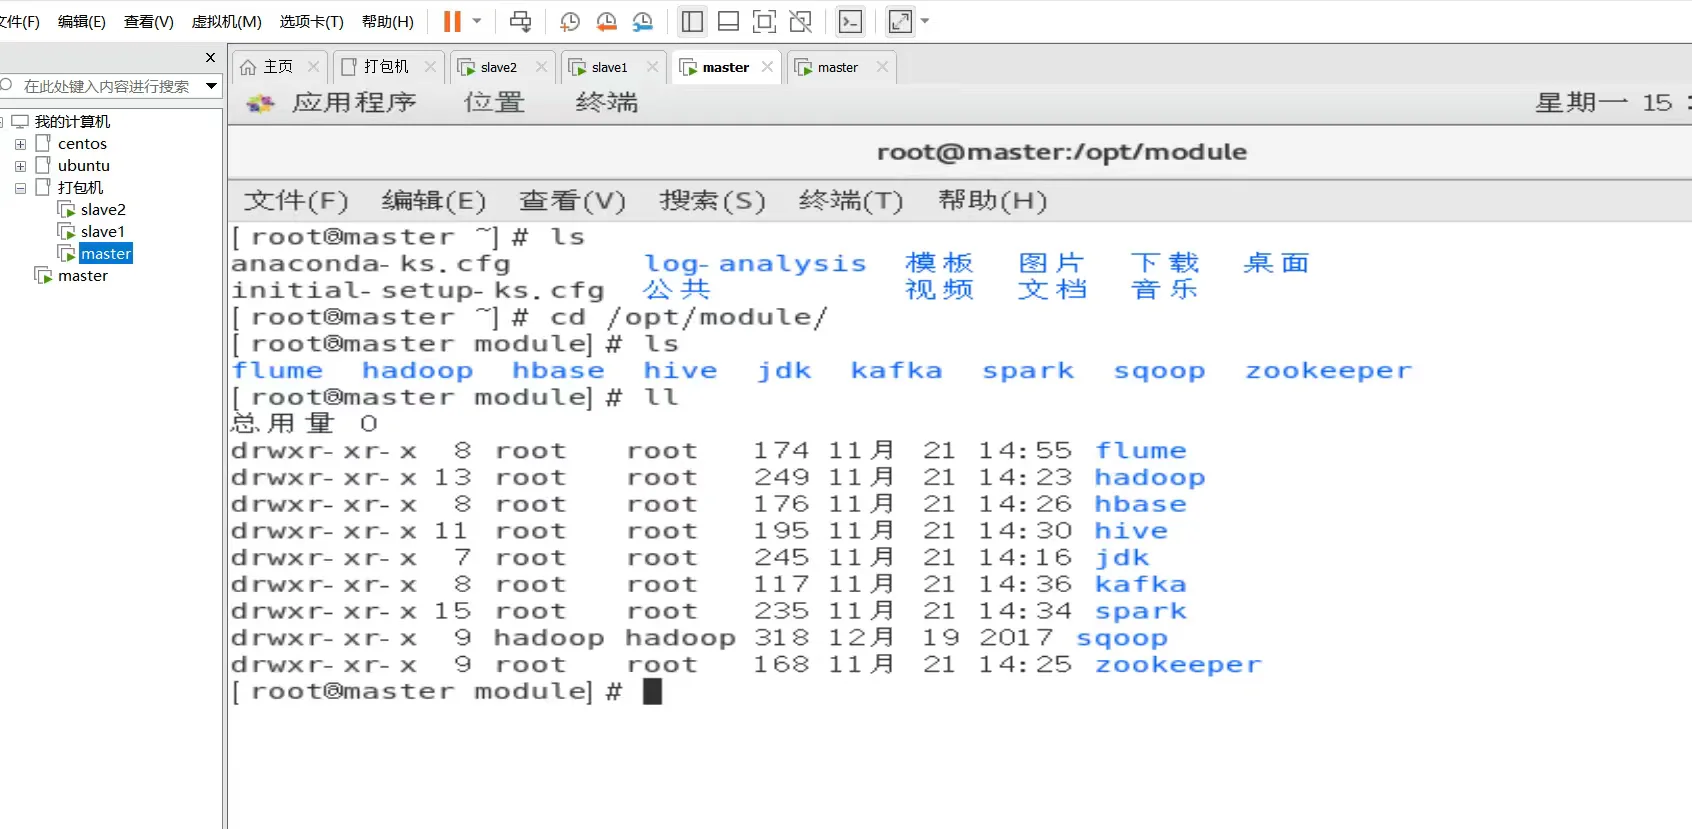Click anaconda-ks.cfg in the terminal output
Screen dimensions: 1692x829
370,264
